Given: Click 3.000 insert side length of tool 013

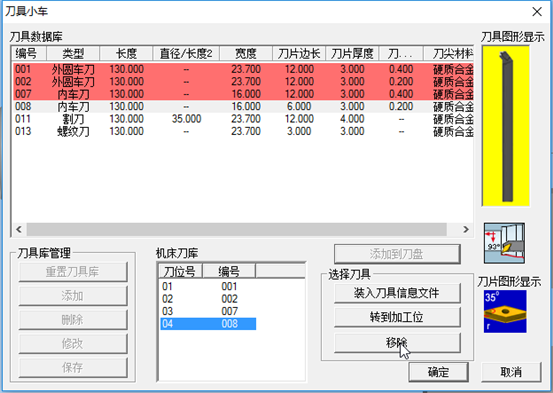Looking at the screenshot, I should (x=299, y=131).
